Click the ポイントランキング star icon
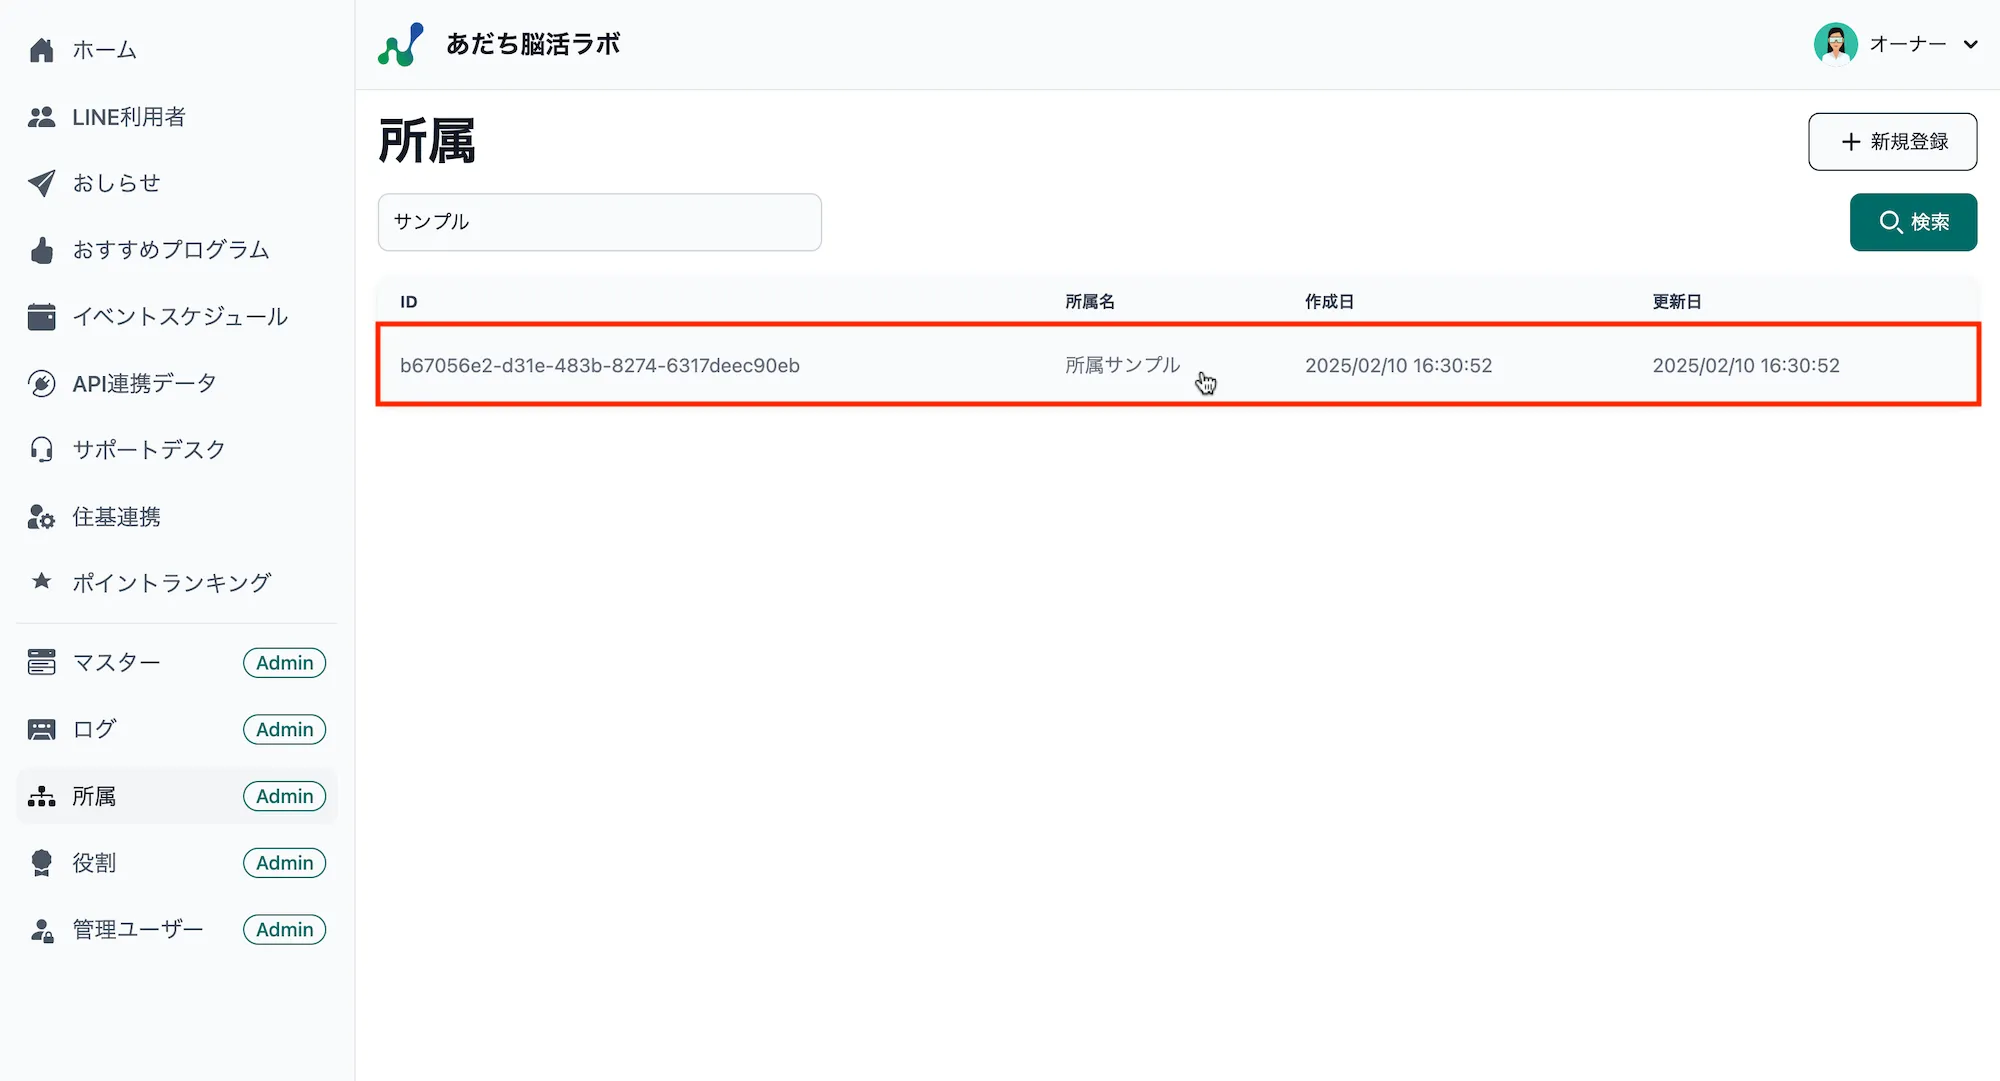 [41, 581]
